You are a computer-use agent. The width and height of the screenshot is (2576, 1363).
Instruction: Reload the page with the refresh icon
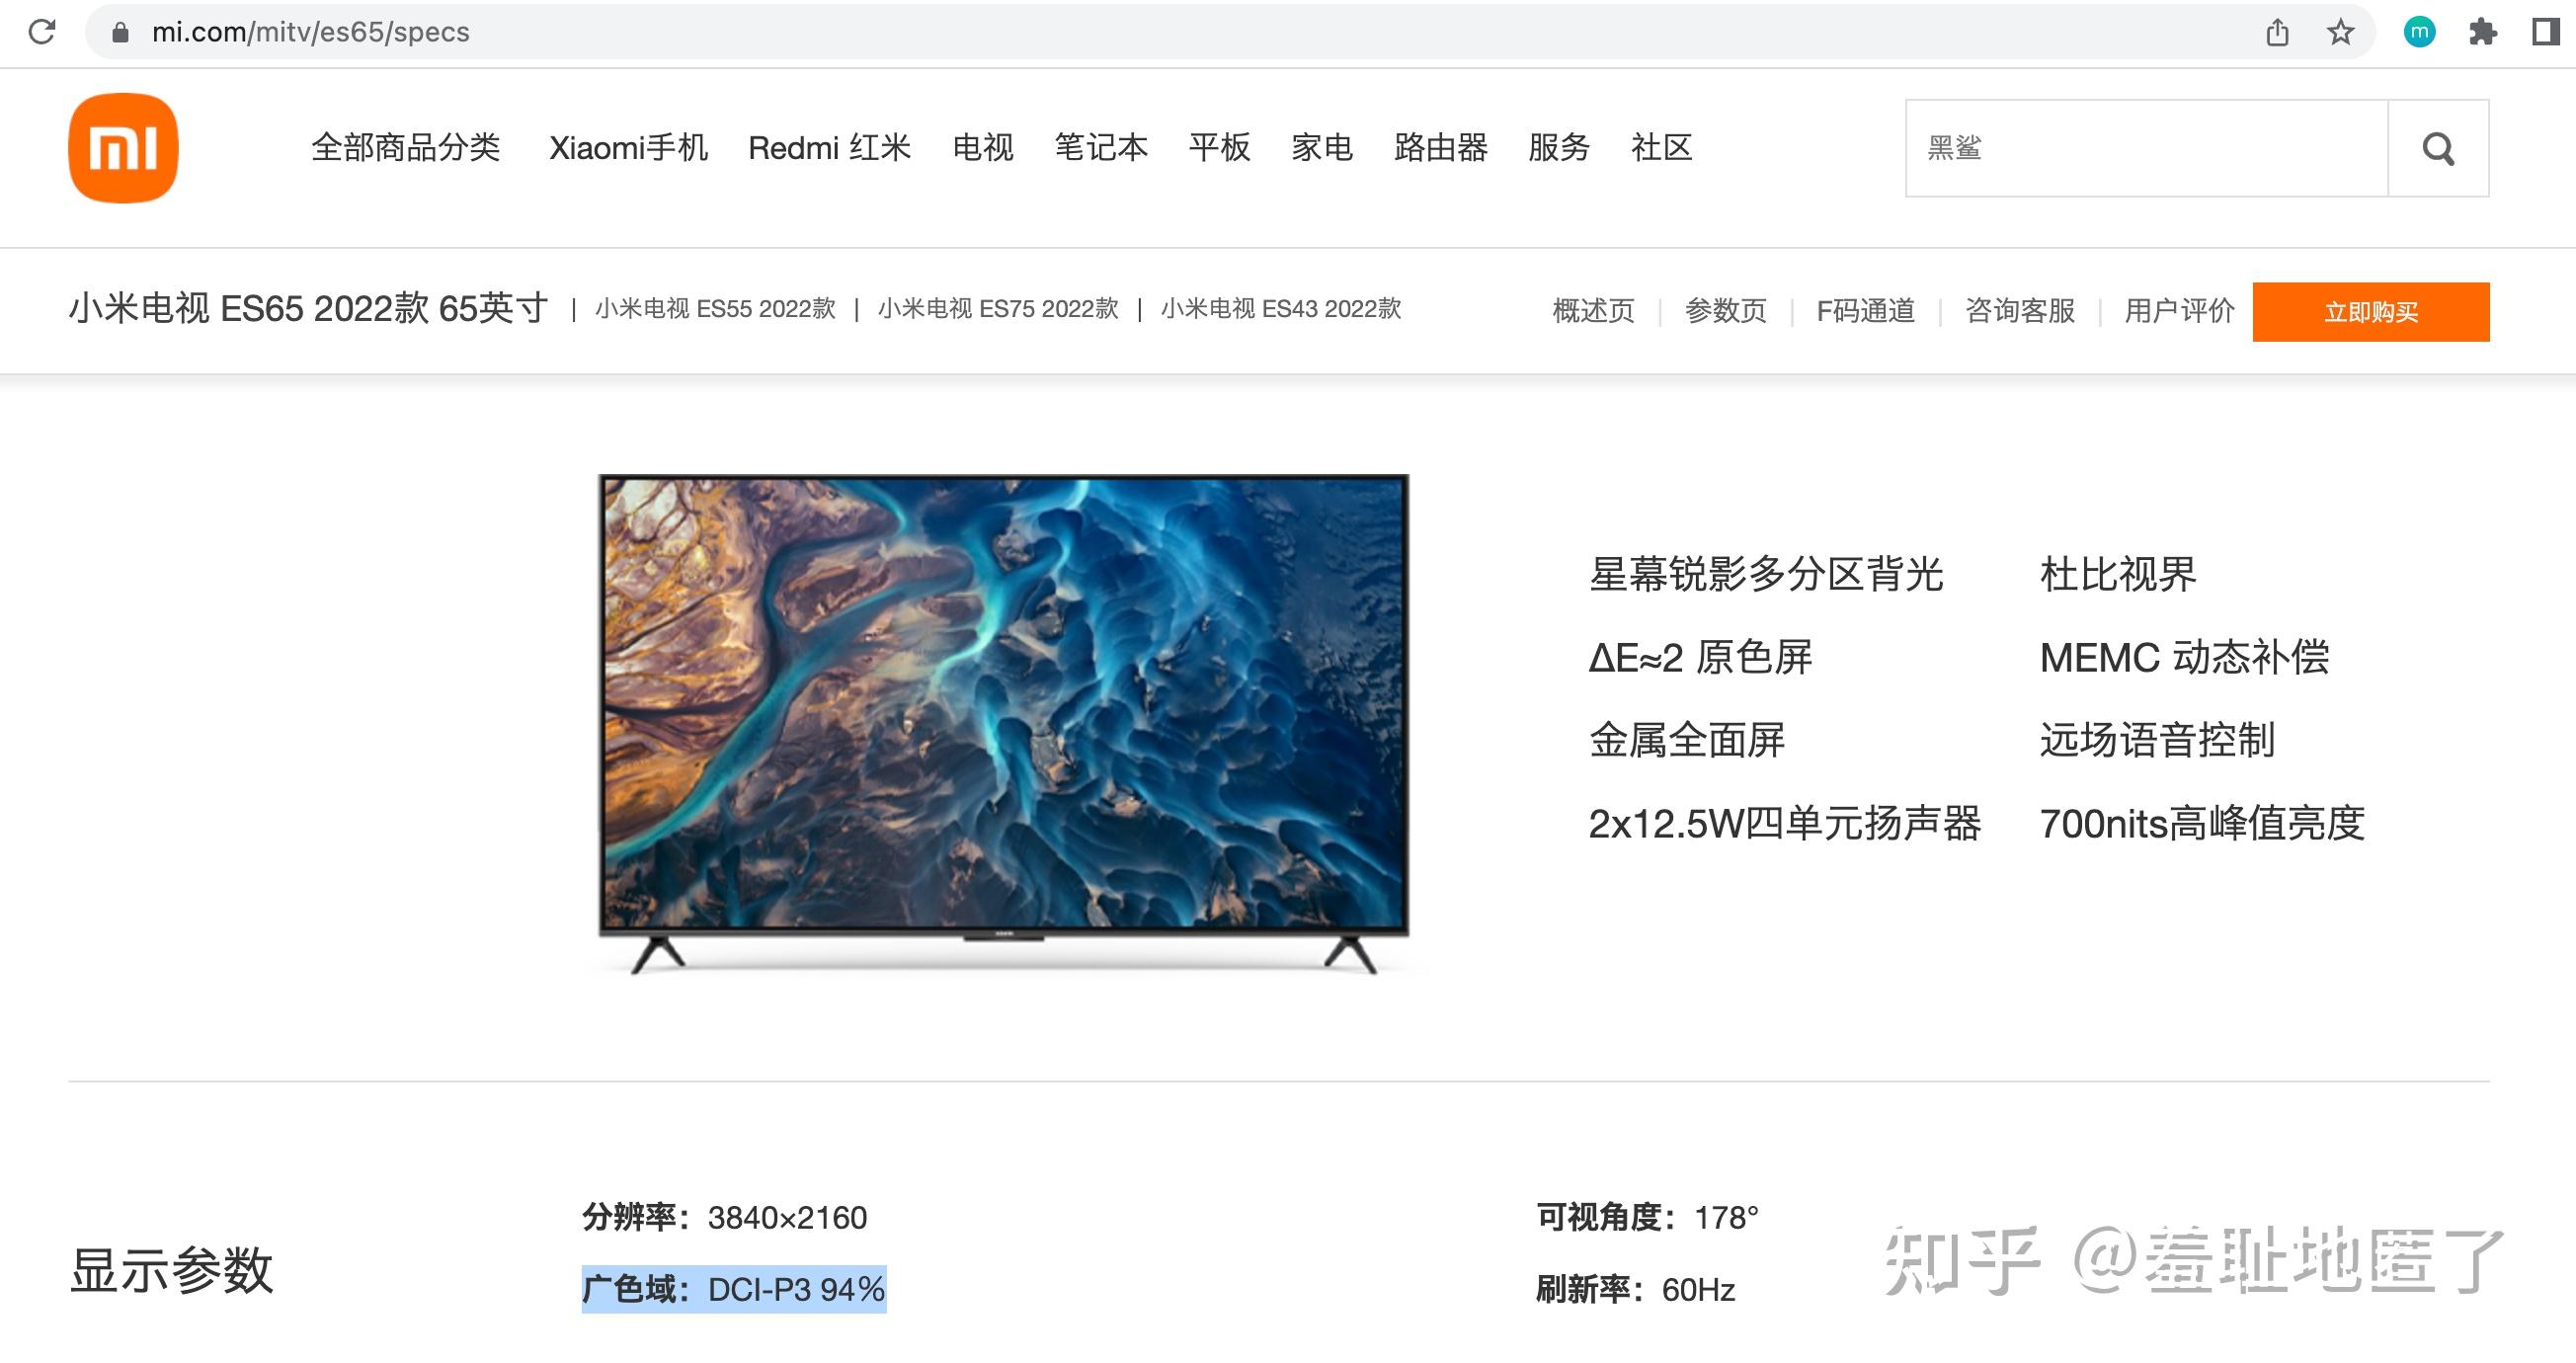click(42, 32)
